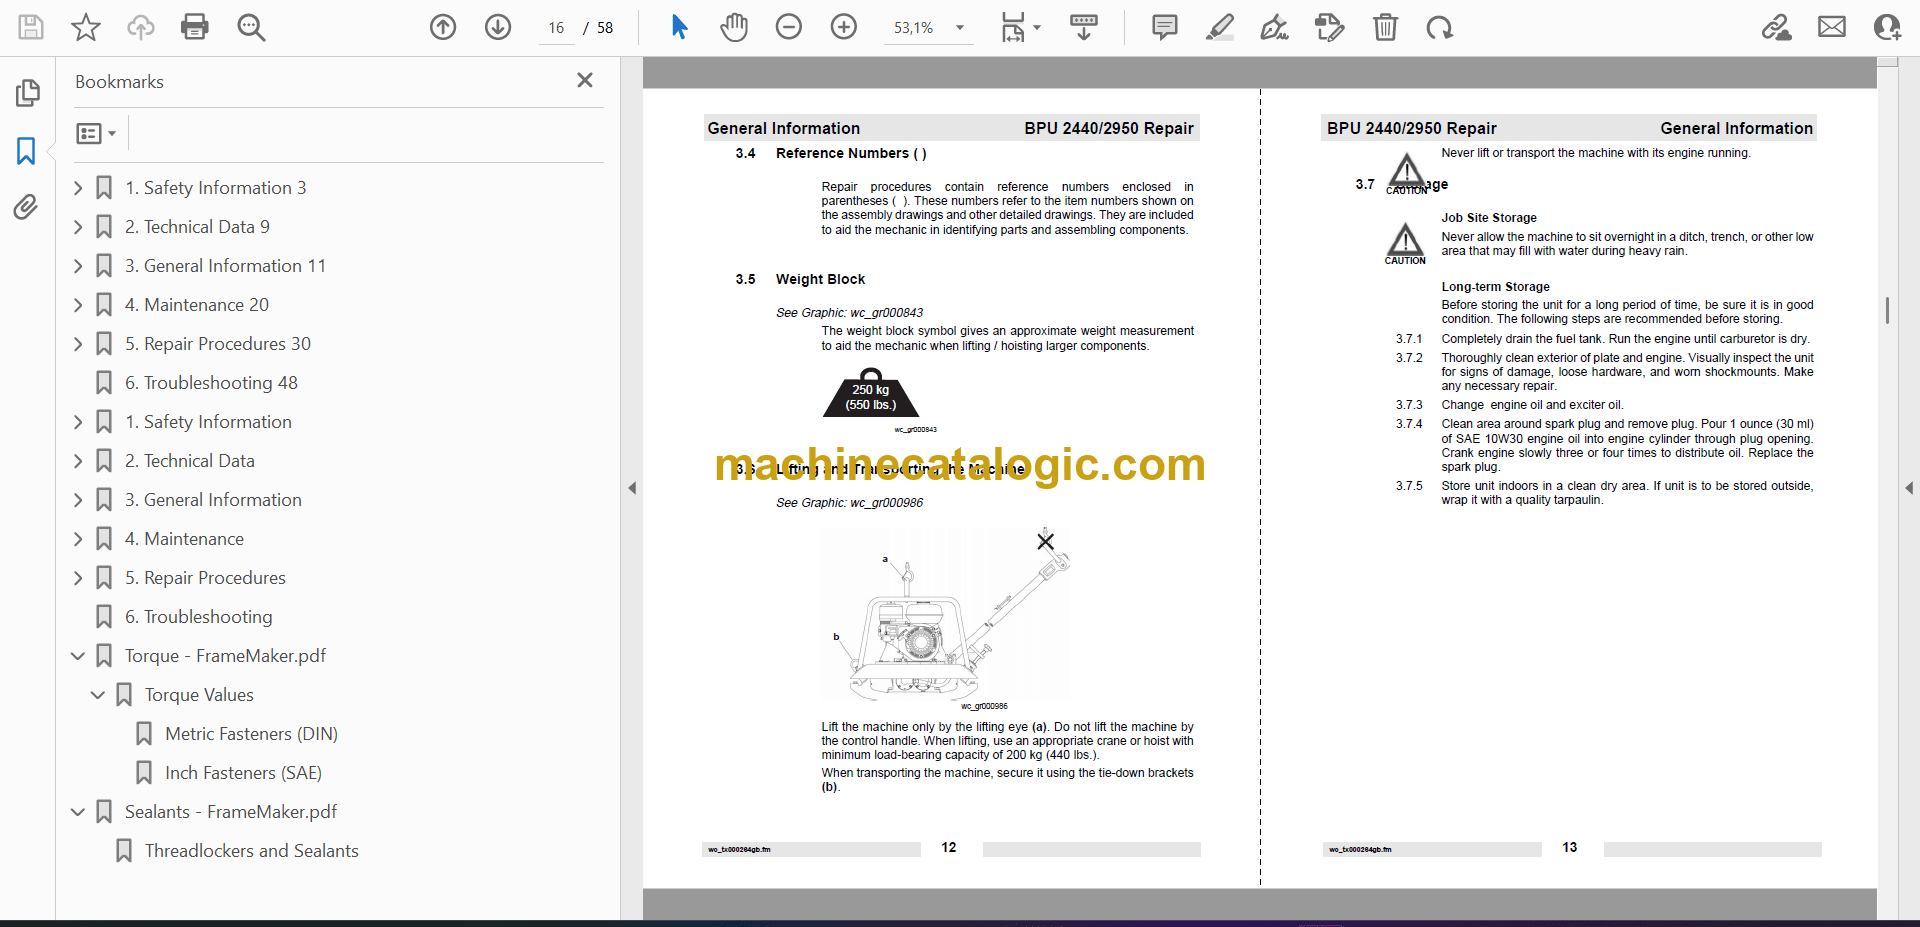Delete the selected item
This screenshot has height=927, width=1920.
[x=1385, y=27]
